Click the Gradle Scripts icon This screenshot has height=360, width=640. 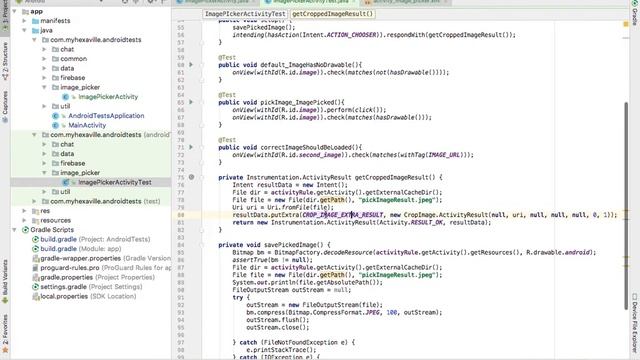(x=25, y=230)
